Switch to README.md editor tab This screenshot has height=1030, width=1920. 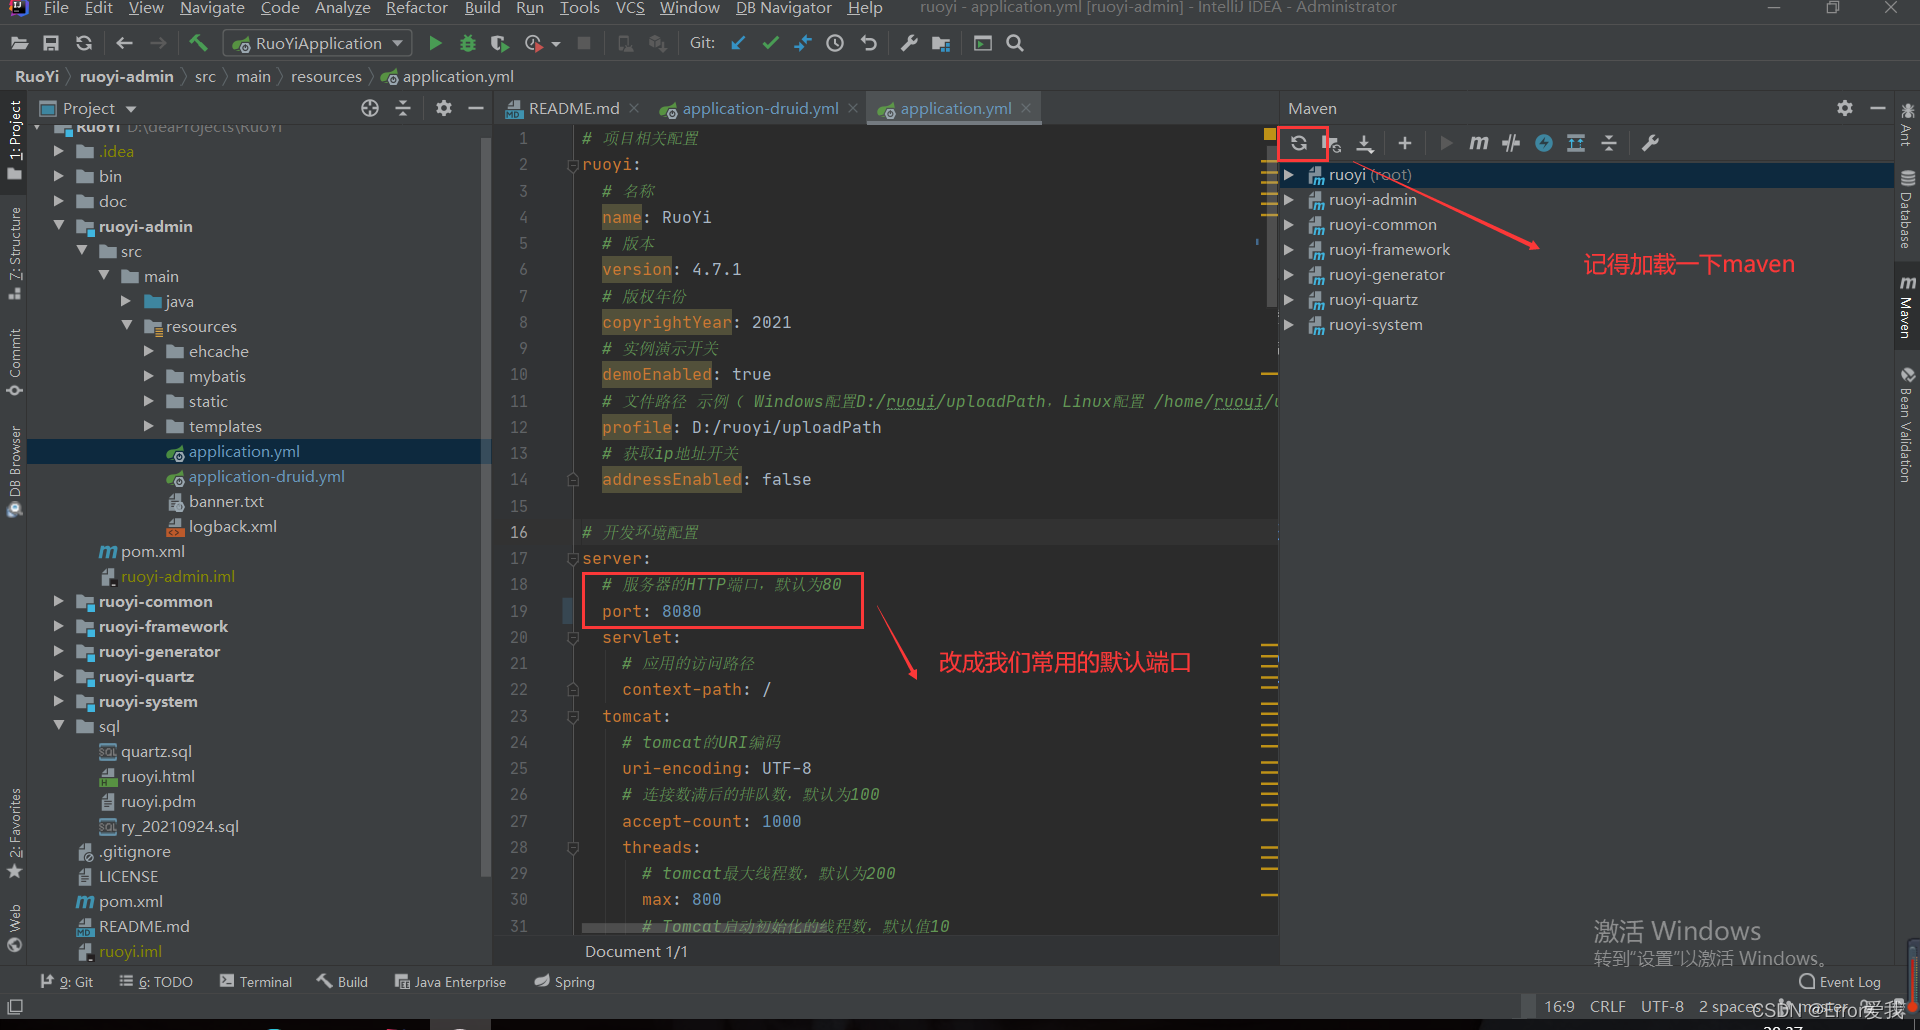click(573, 108)
